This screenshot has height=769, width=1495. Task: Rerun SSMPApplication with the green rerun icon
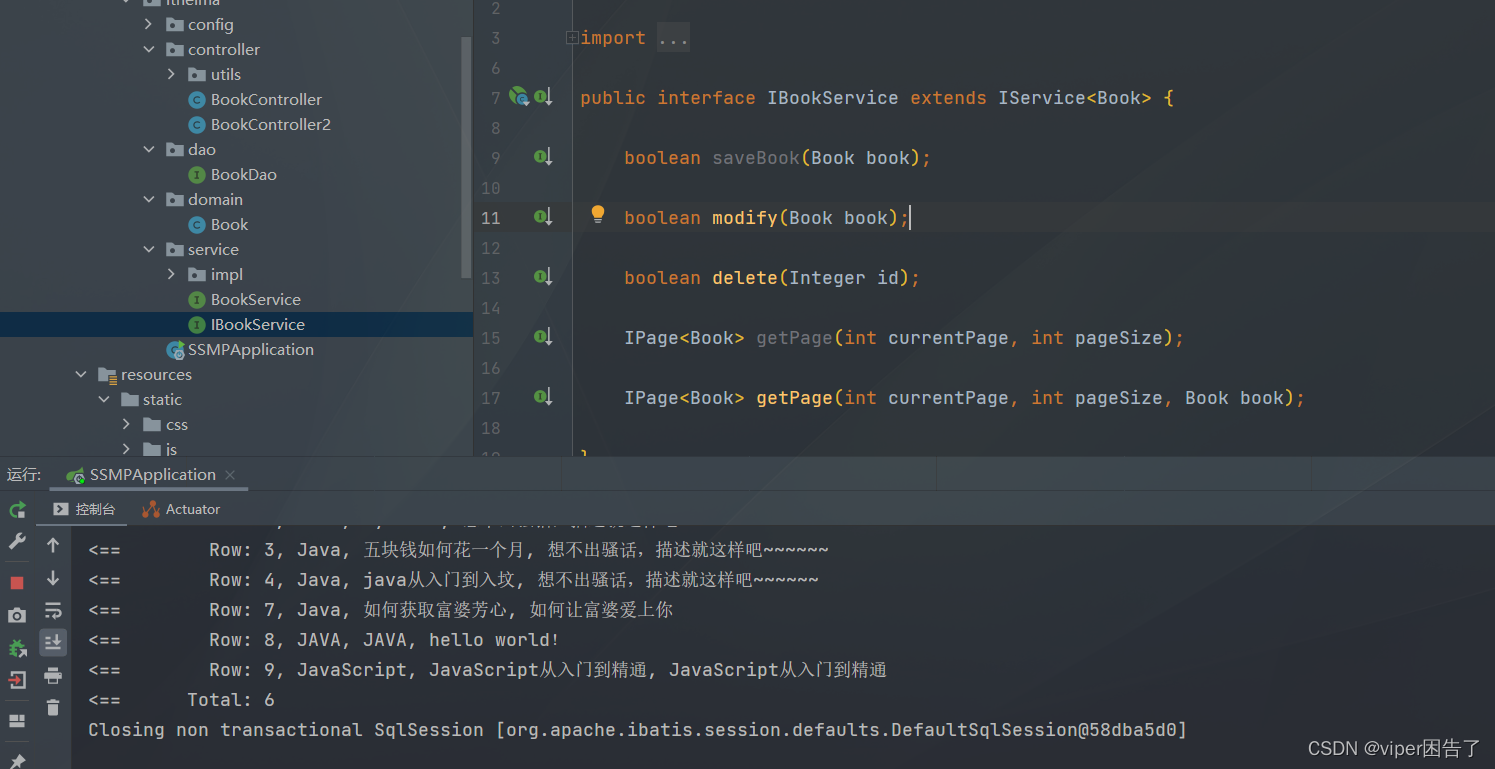(17, 510)
